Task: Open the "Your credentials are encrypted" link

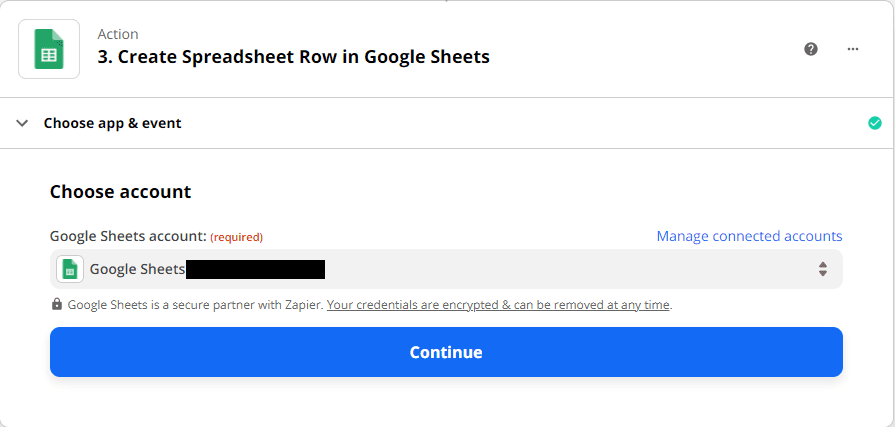Action: pos(498,304)
